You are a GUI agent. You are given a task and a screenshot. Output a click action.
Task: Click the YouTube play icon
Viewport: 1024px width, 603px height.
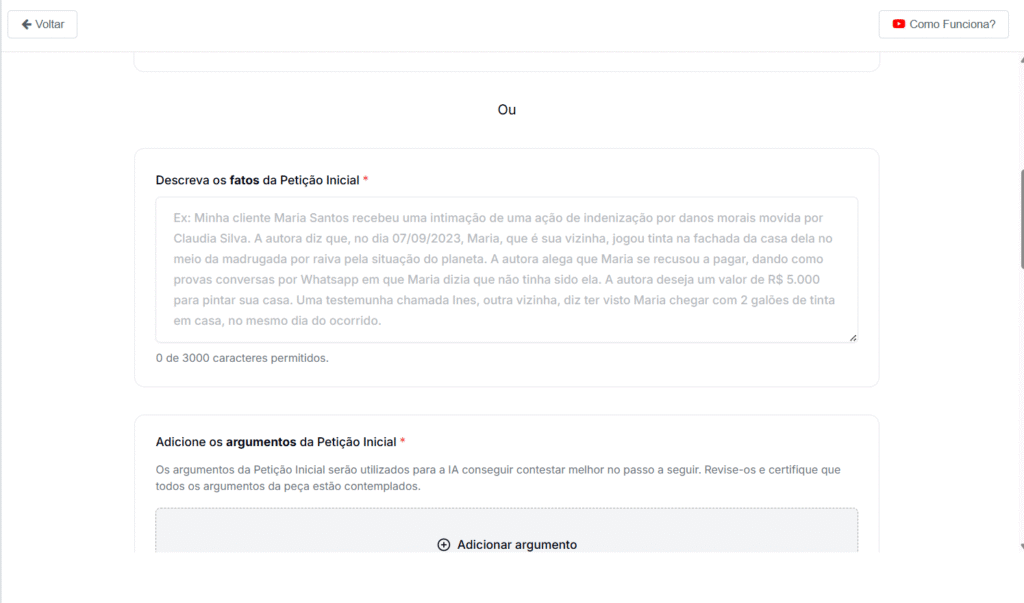(x=899, y=24)
